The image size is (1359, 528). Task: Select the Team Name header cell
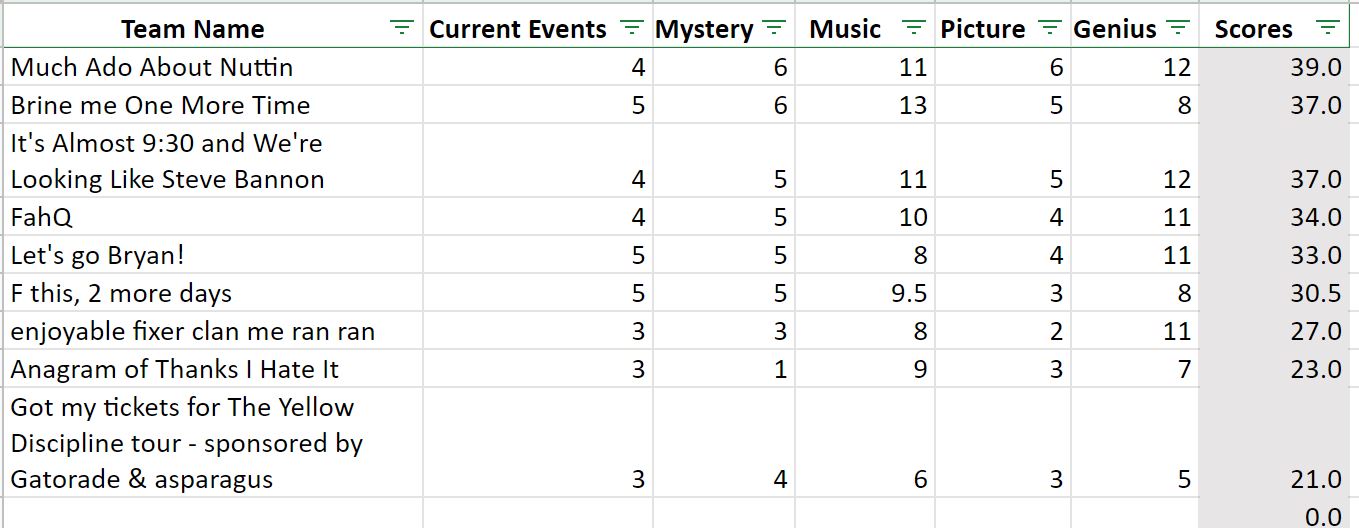tap(212, 29)
